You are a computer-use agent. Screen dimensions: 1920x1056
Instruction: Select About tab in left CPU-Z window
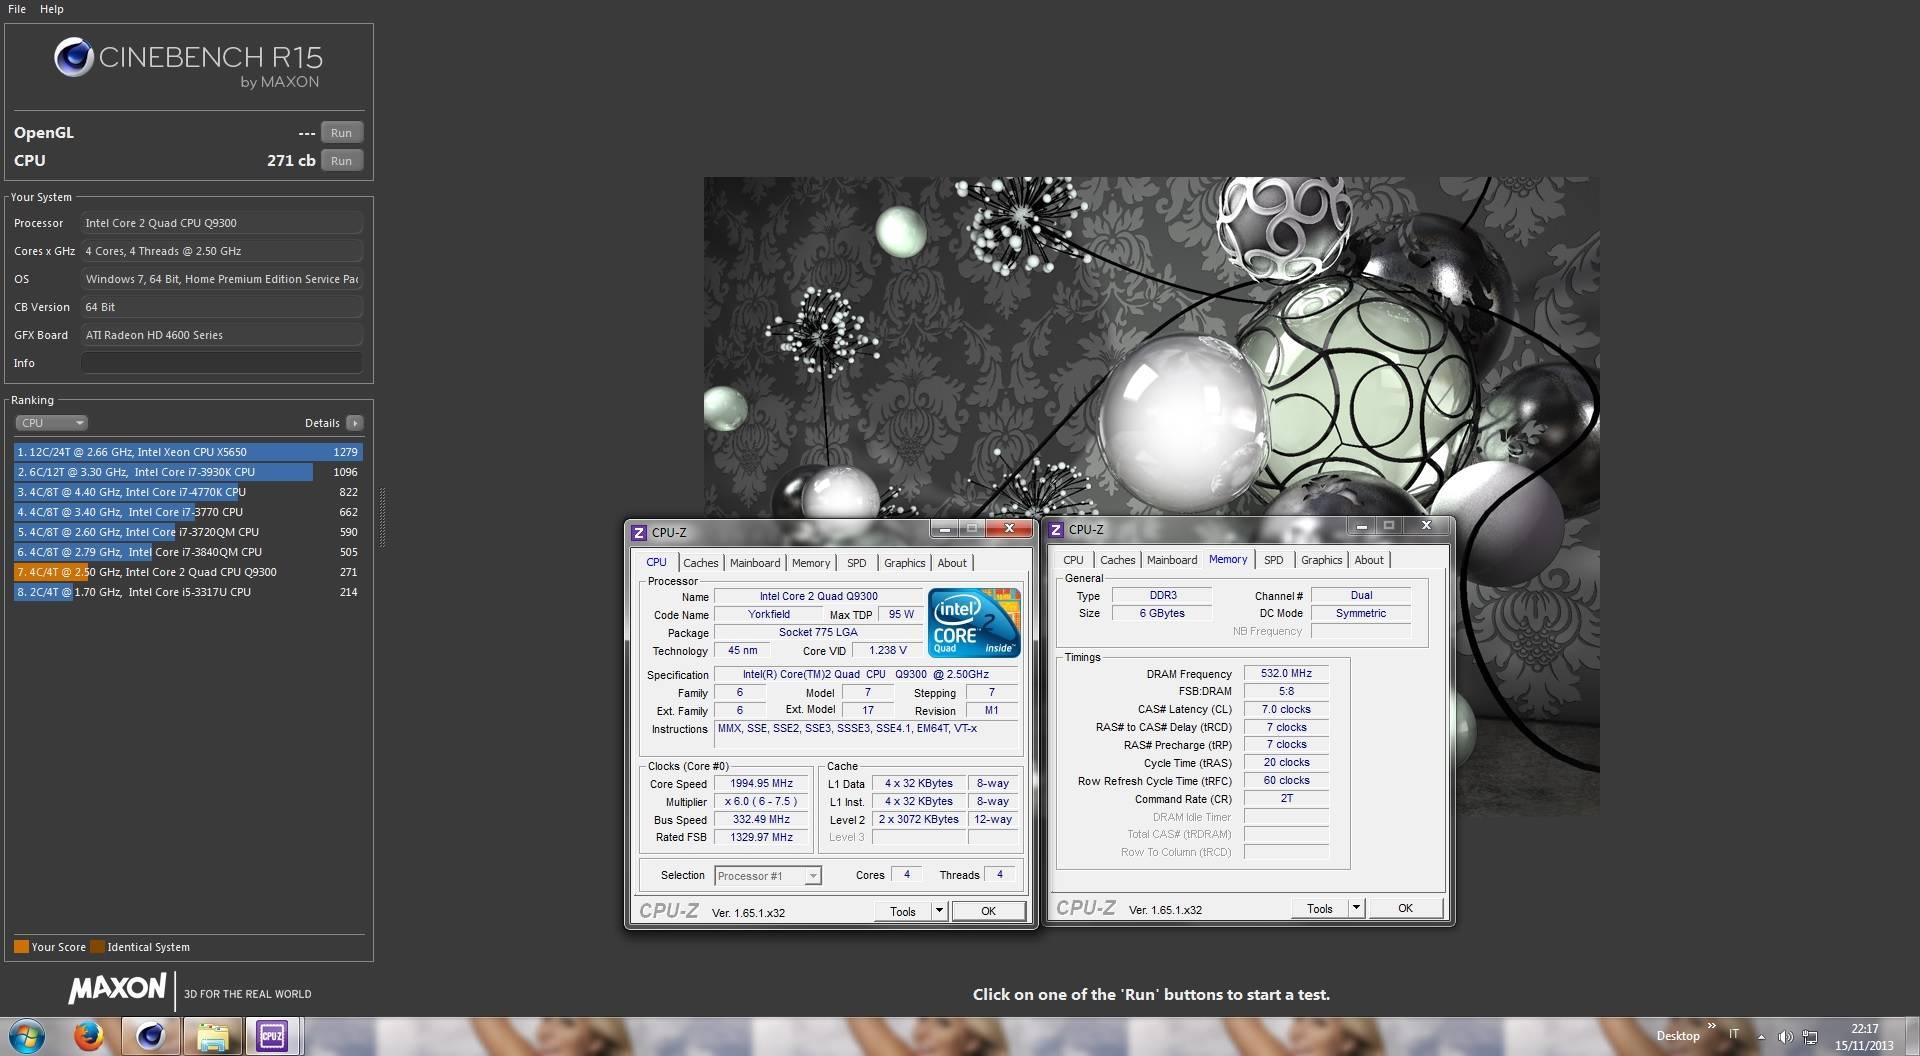coord(952,563)
